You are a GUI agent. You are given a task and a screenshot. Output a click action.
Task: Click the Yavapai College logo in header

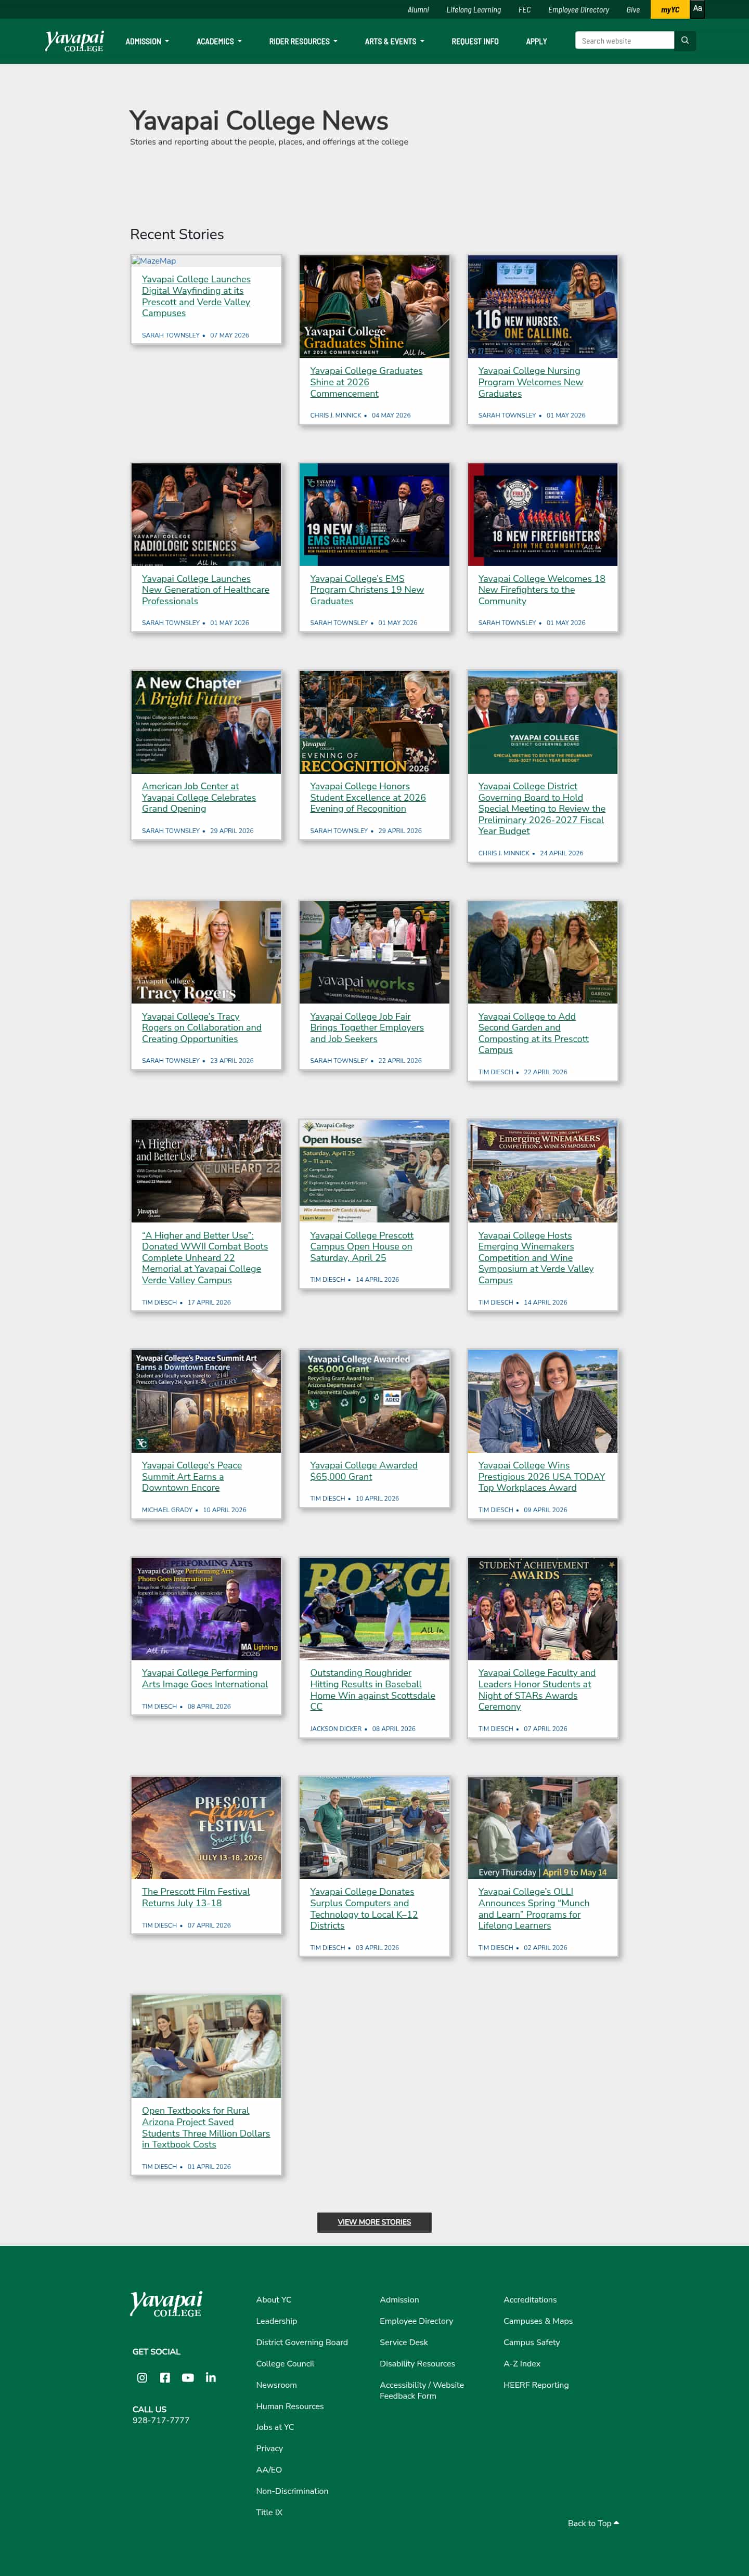(x=74, y=41)
